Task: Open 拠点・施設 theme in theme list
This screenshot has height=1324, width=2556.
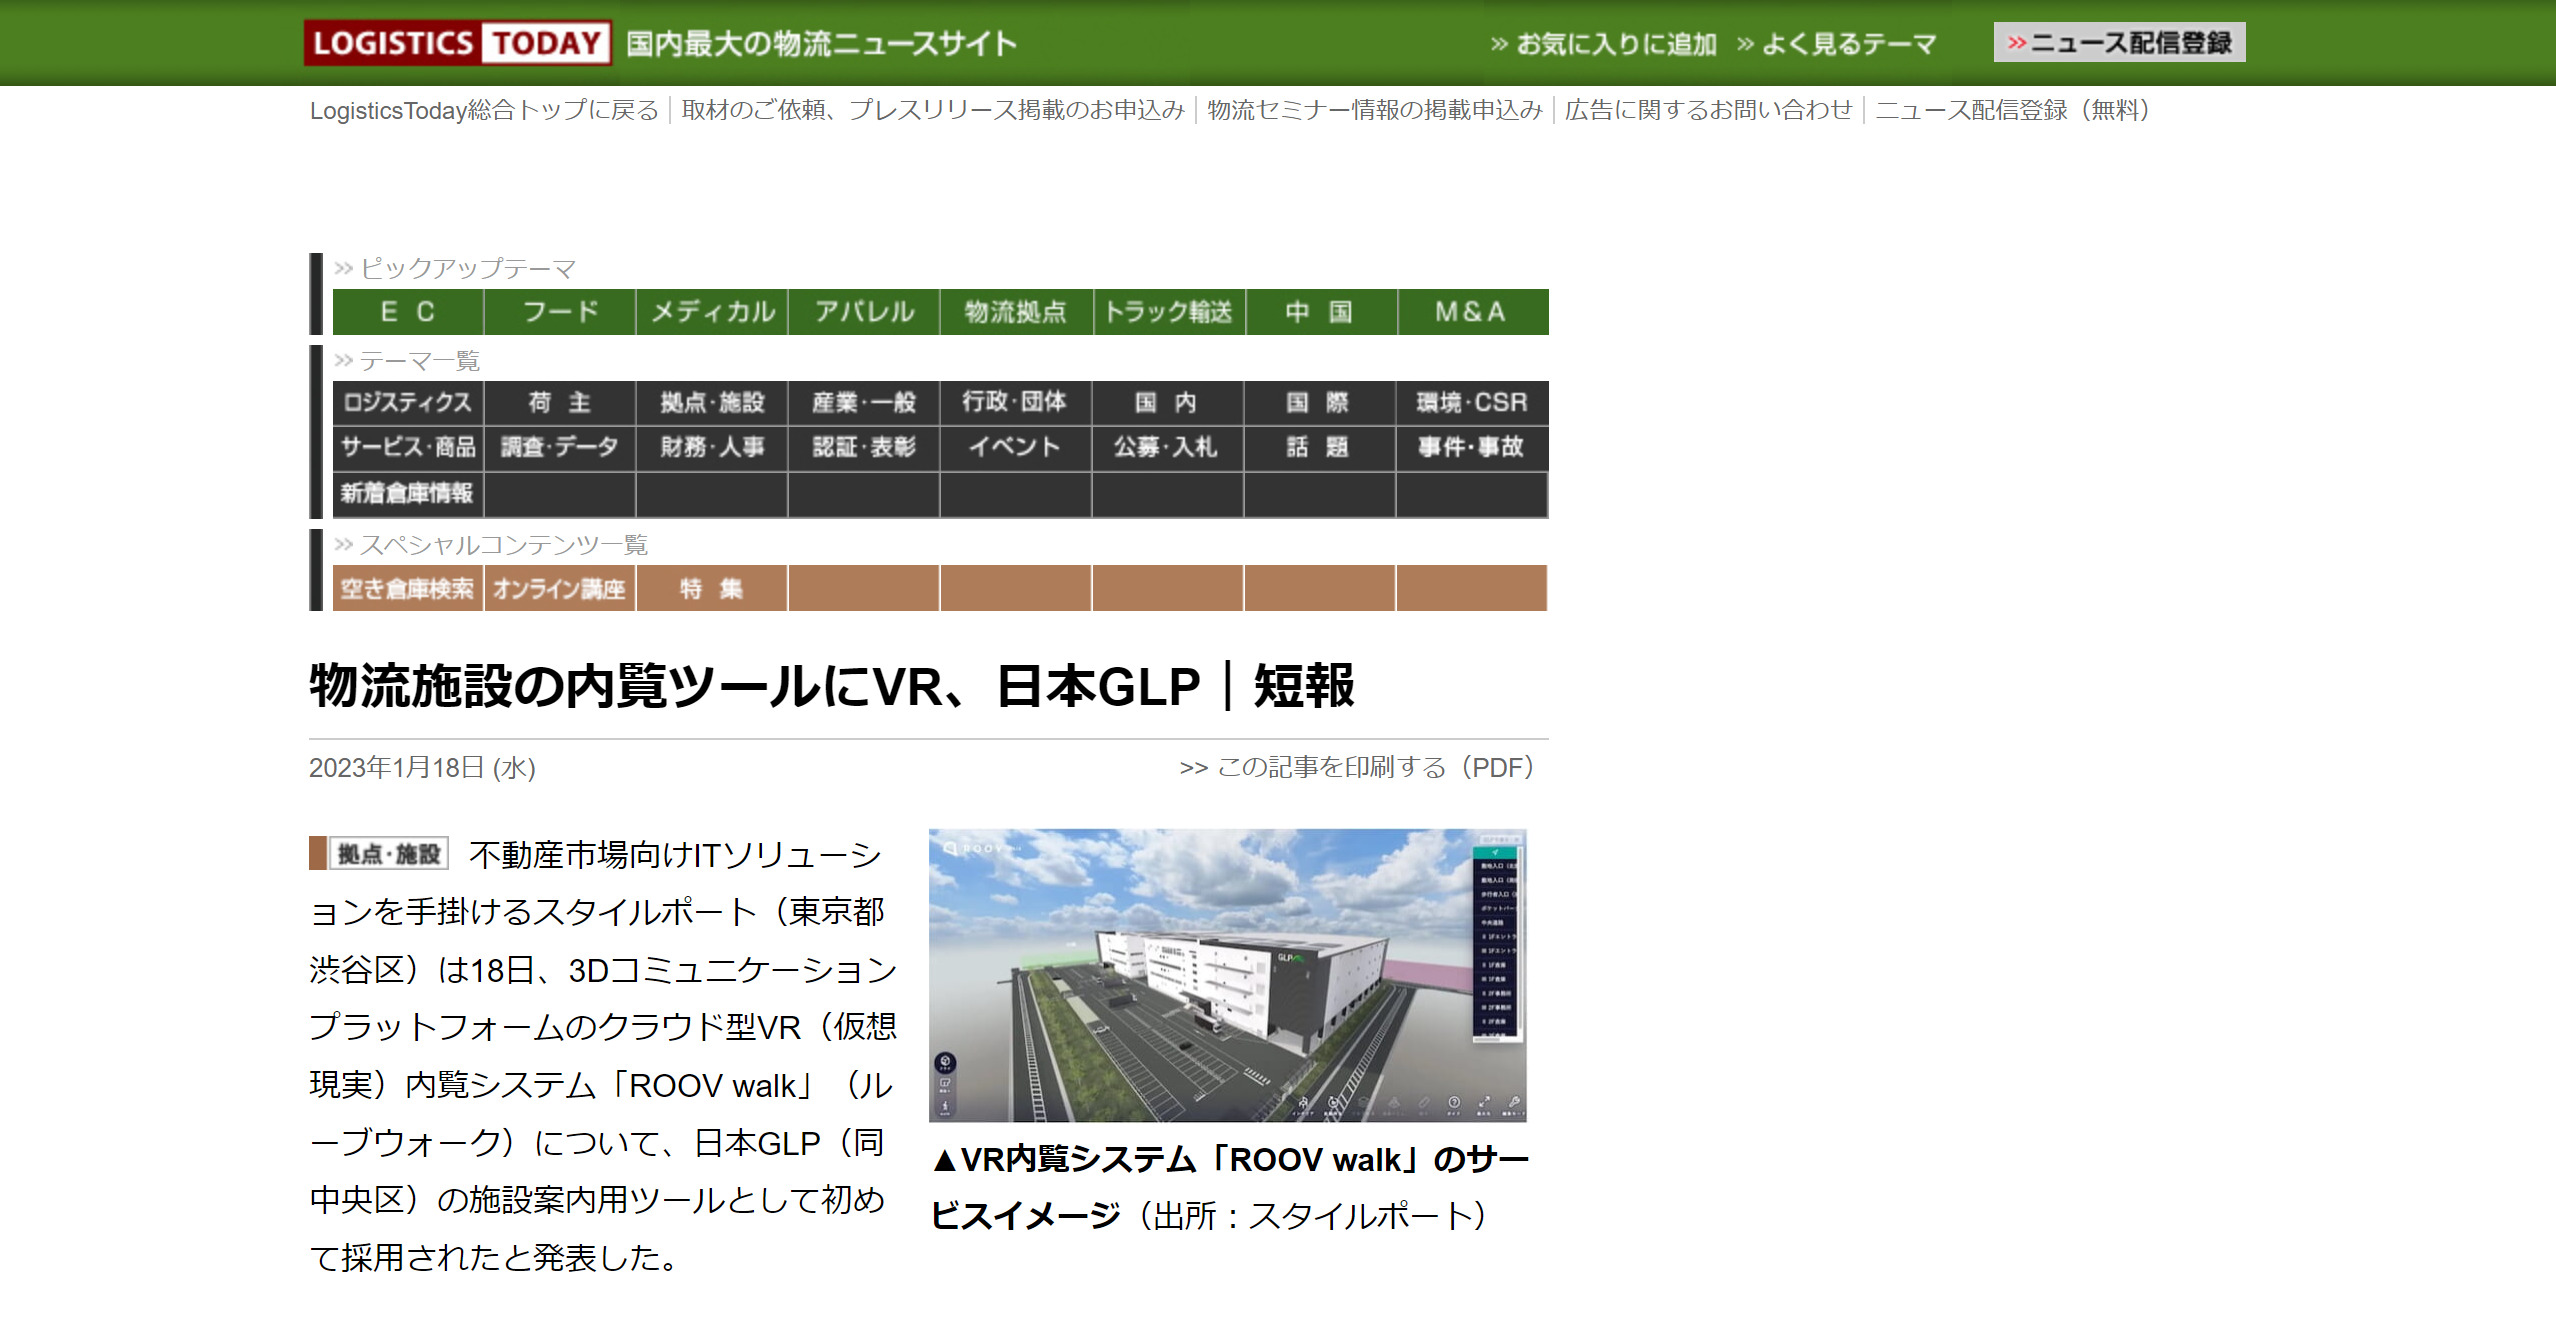Action: tap(712, 402)
